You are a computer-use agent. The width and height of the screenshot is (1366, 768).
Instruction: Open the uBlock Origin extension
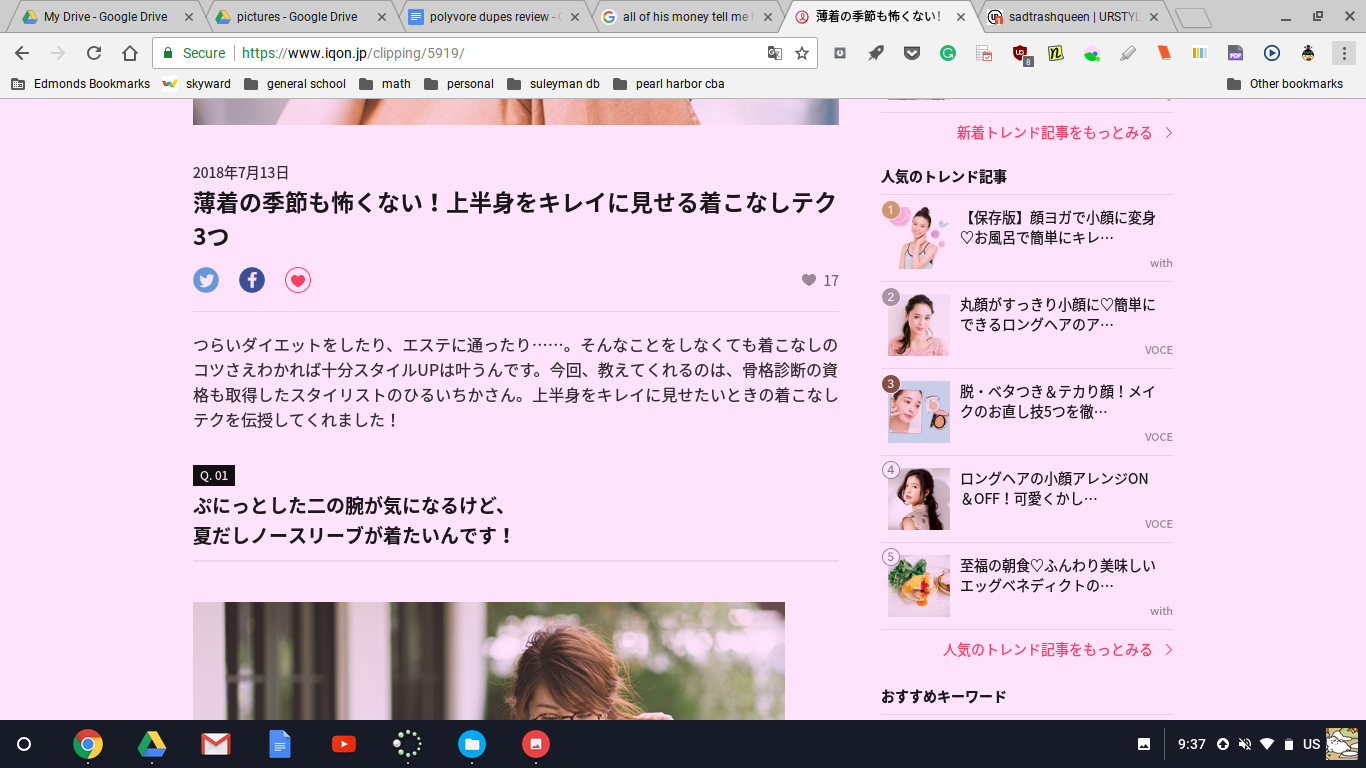[1020, 54]
